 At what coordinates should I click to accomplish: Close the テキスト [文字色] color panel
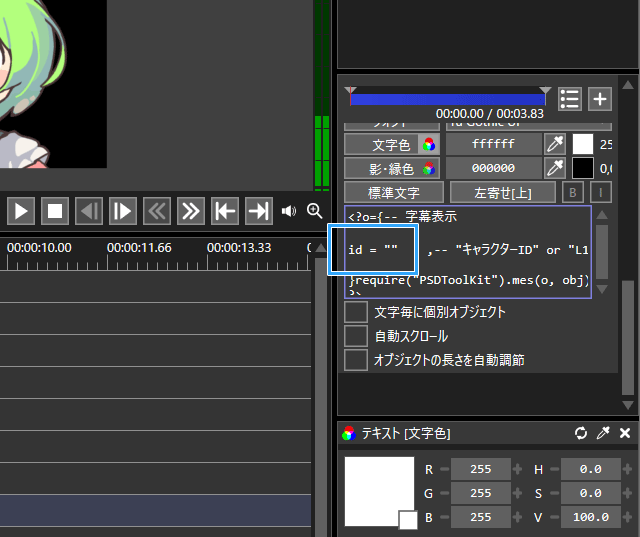point(625,433)
